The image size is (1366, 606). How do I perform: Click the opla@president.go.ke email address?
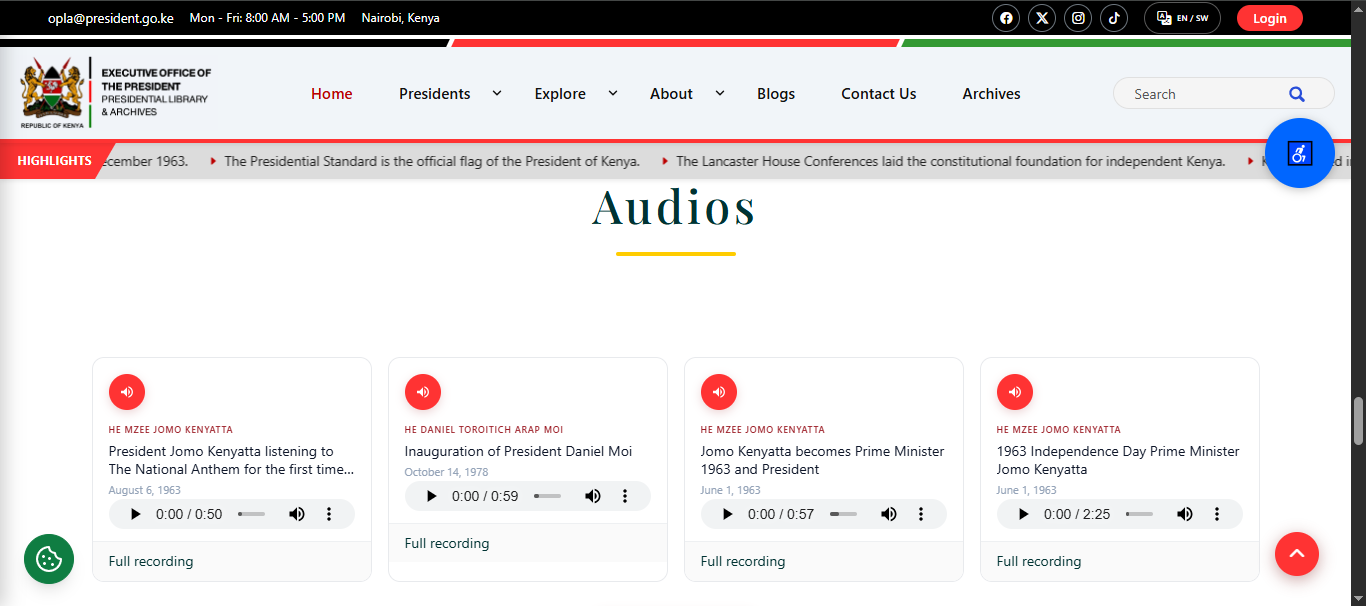111,18
